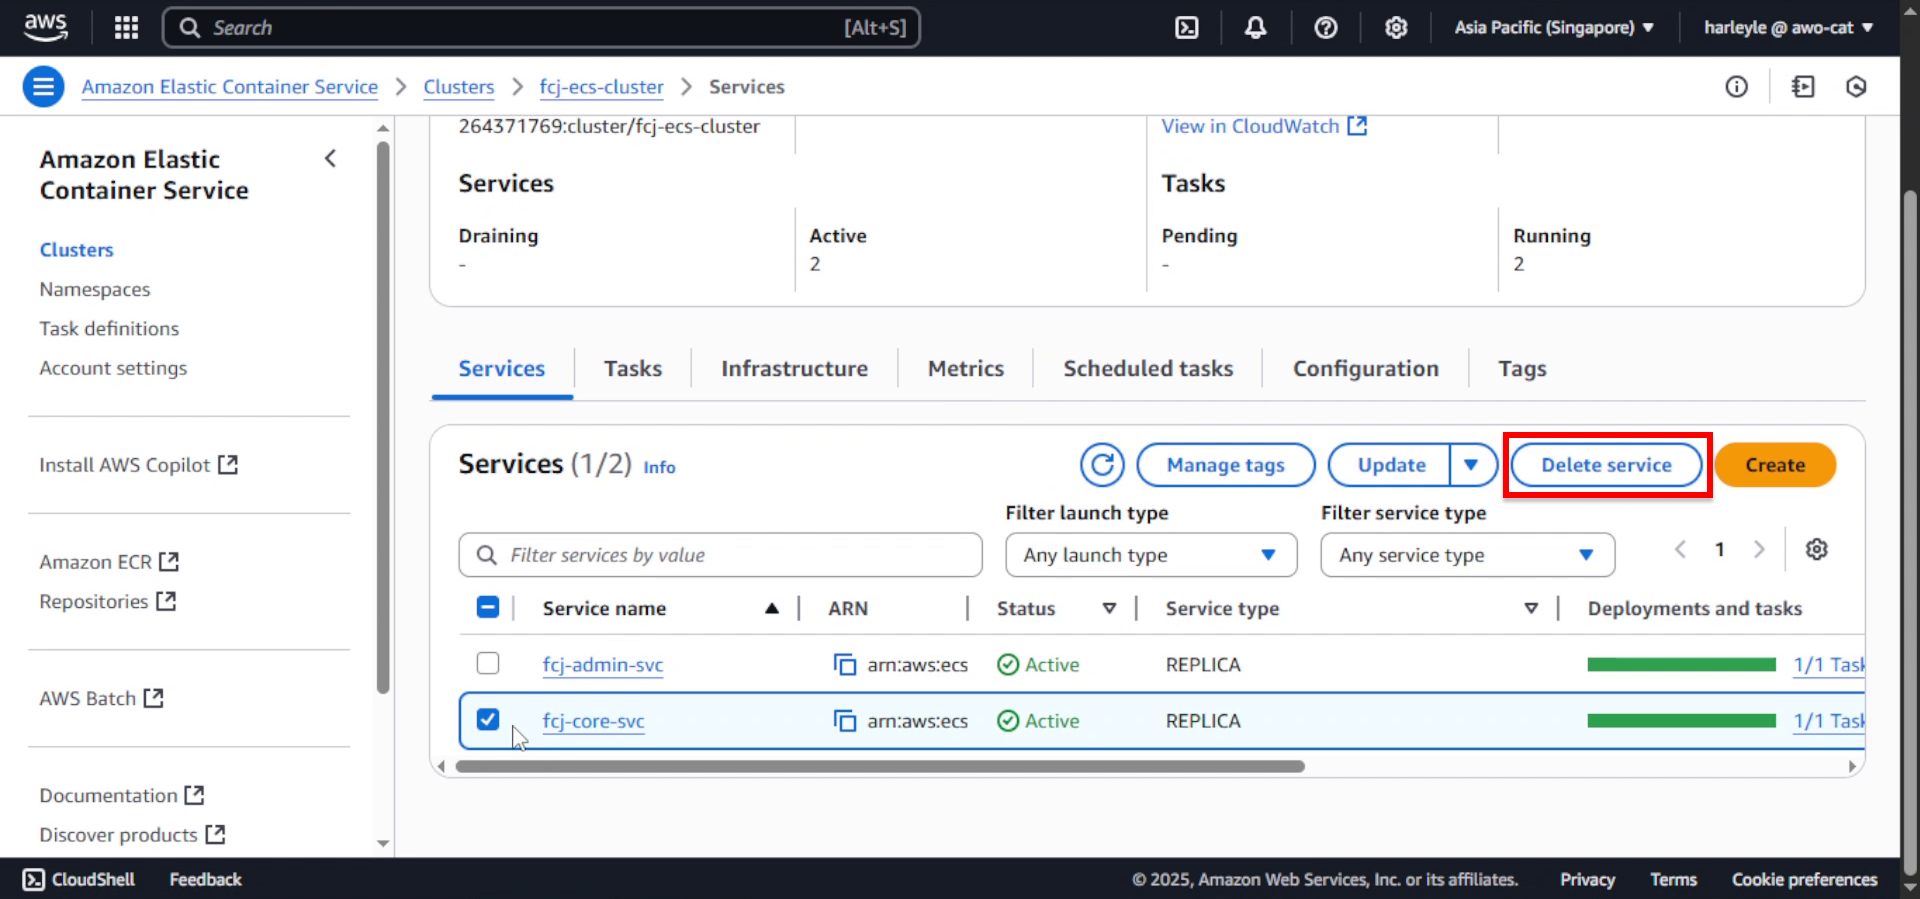Switch to the Tasks tab
Image resolution: width=1920 pixels, height=899 pixels.
tap(633, 368)
